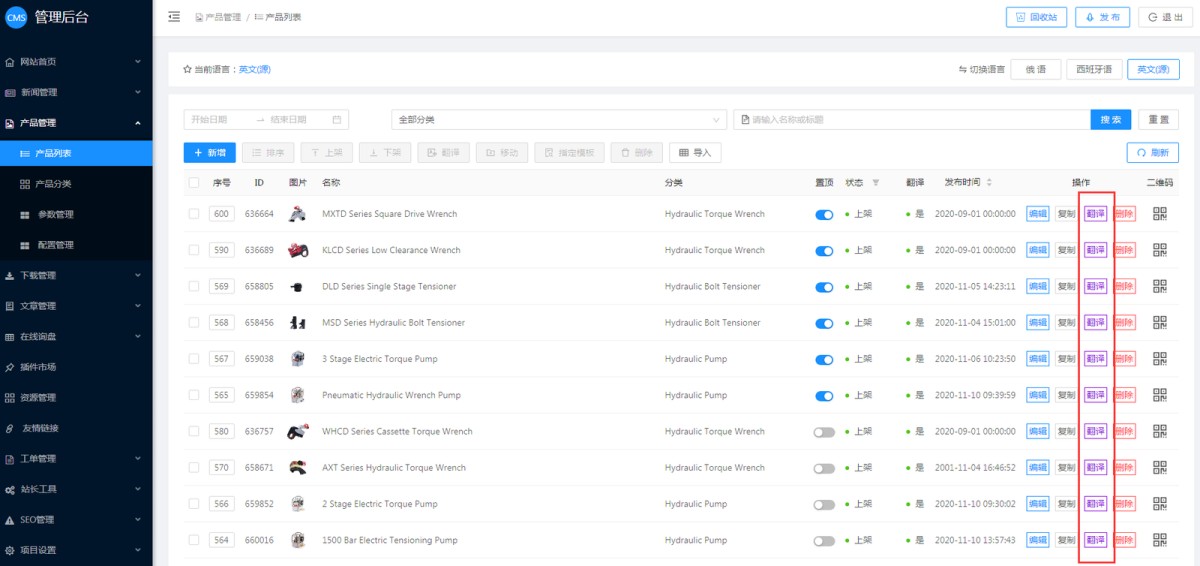Go to 参数管理 sidebar item
This screenshot has height=566, width=1200.
coord(55,215)
